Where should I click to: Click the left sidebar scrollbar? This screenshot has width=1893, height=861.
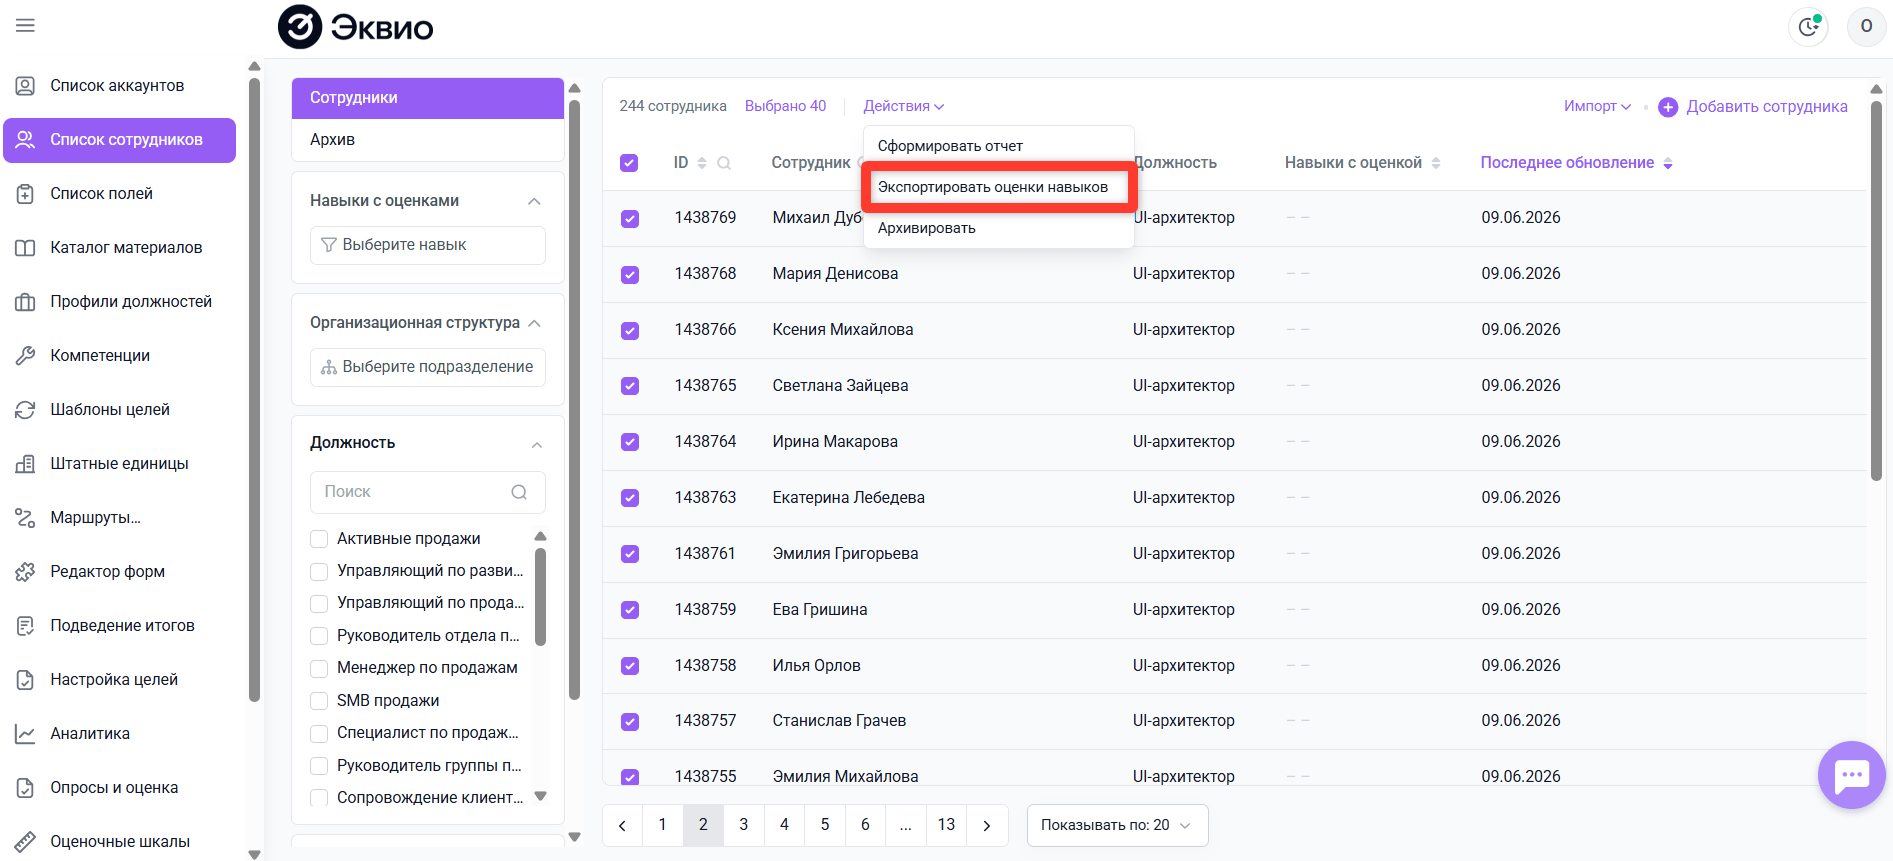point(254,390)
